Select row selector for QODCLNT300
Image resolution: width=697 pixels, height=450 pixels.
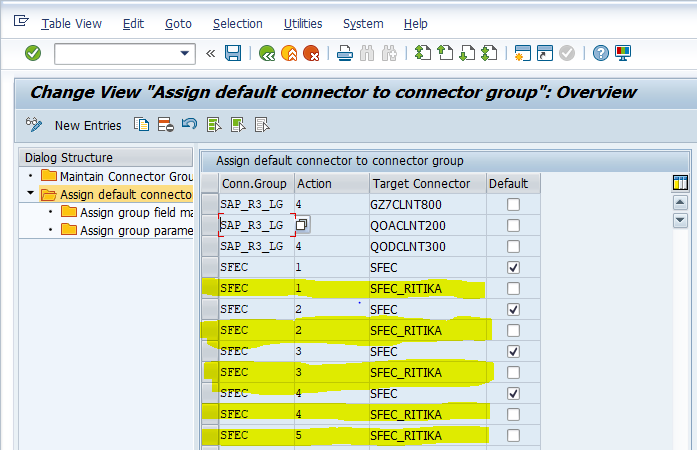210,246
